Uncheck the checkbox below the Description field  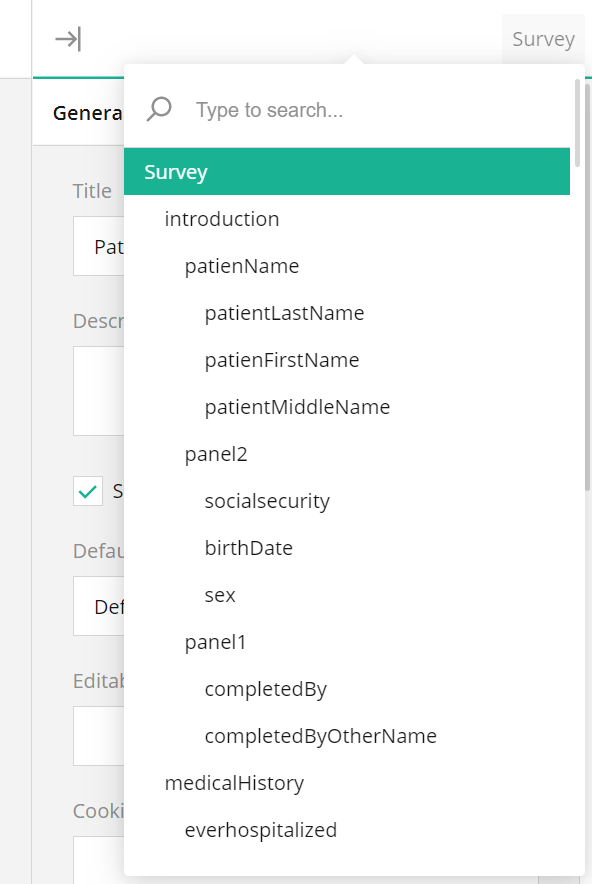(x=87, y=491)
